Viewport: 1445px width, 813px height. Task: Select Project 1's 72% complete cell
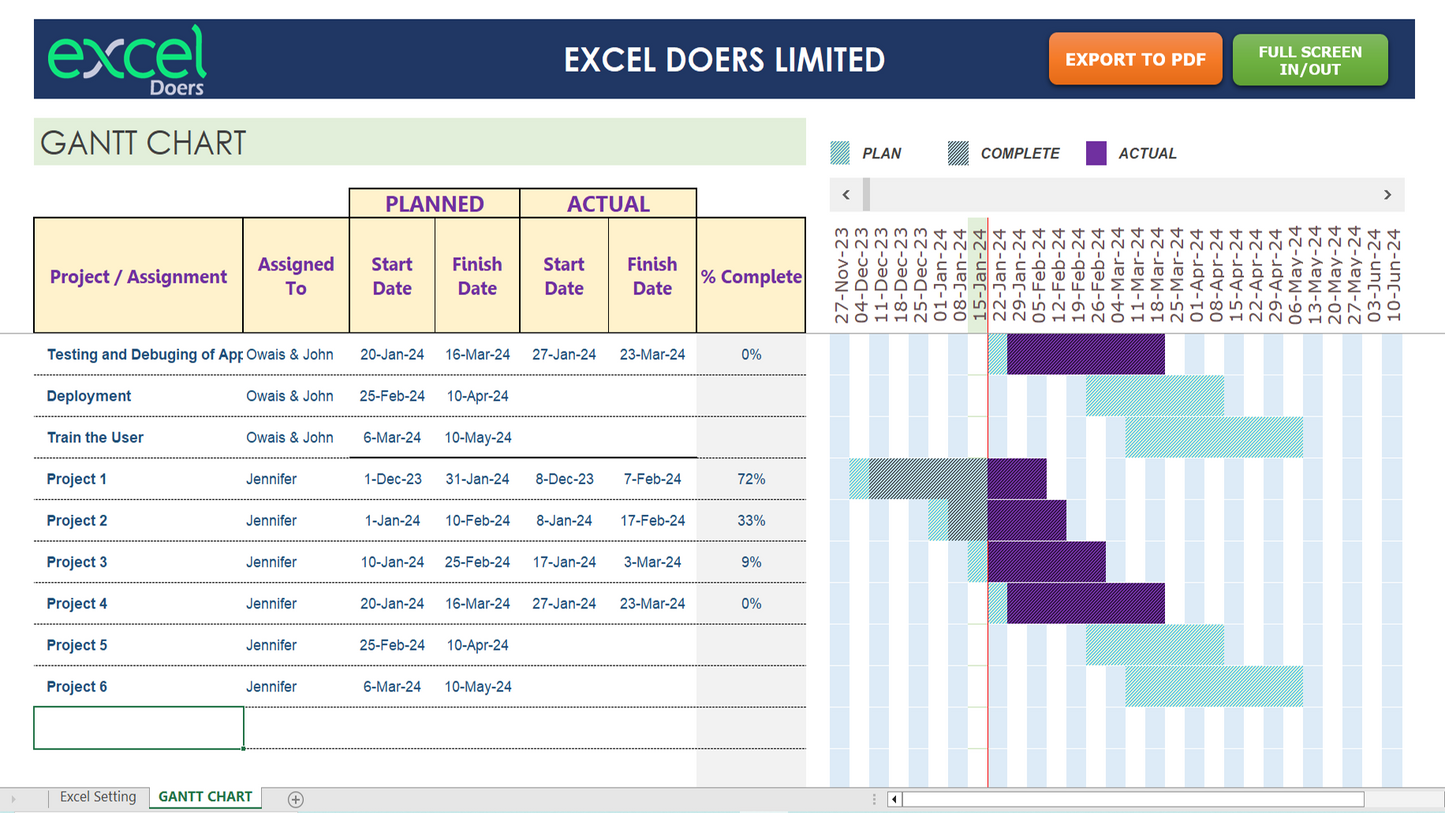click(750, 479)
